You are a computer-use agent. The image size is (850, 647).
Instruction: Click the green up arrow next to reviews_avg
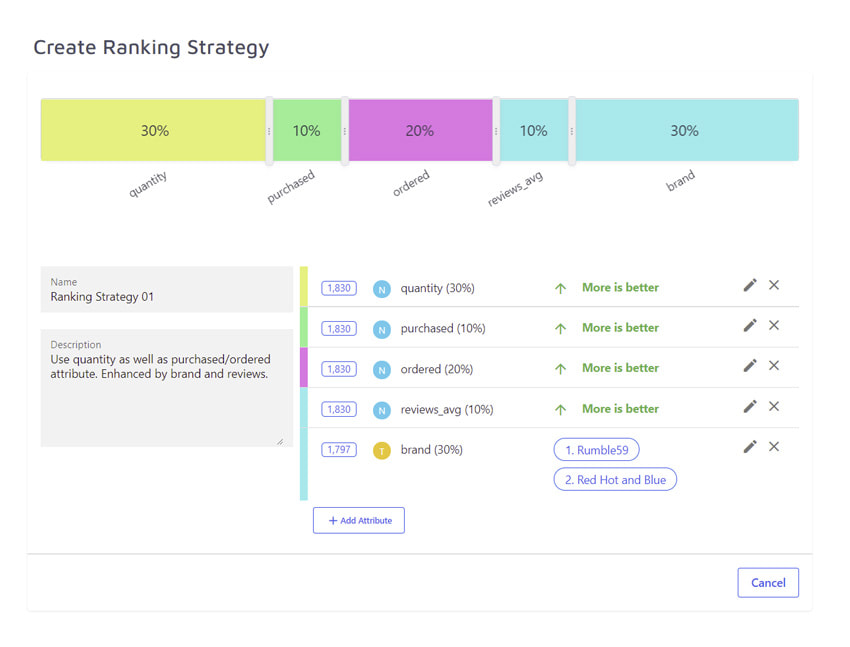click(x=562, y=407)
